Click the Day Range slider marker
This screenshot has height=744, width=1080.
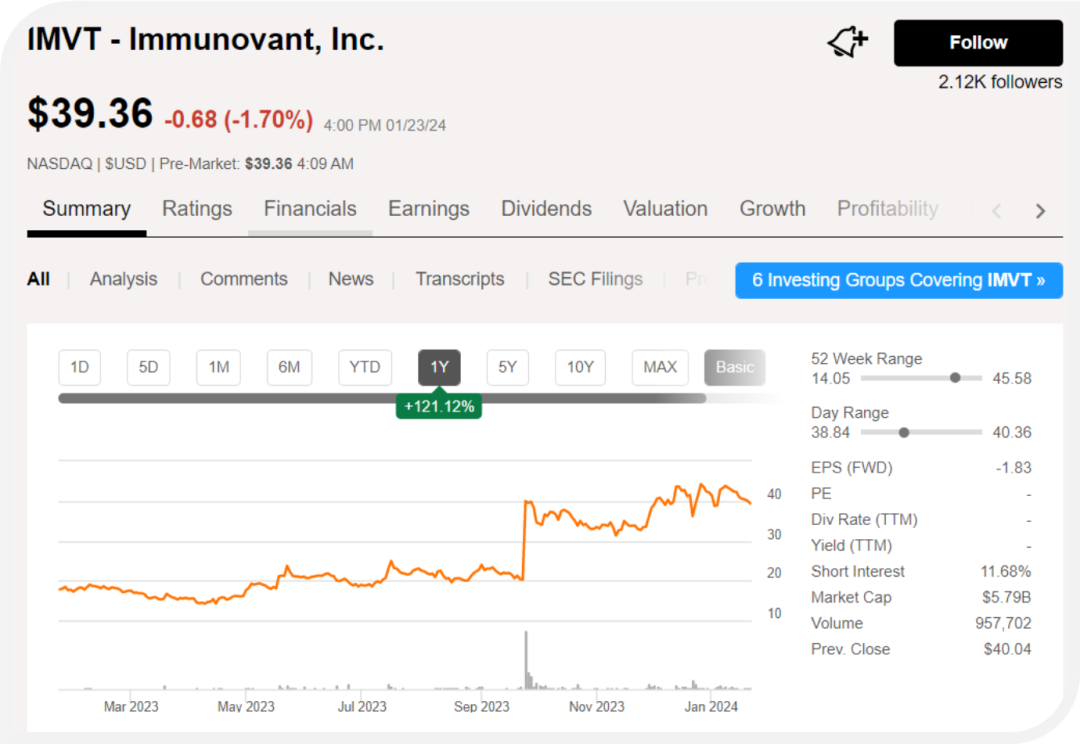point(904,432)
